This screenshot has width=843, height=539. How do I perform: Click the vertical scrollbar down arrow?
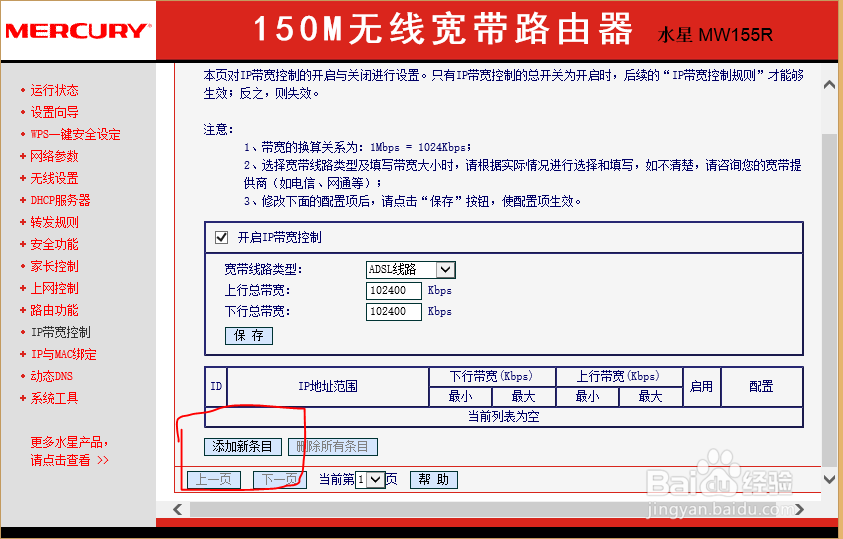pos(830,479)
